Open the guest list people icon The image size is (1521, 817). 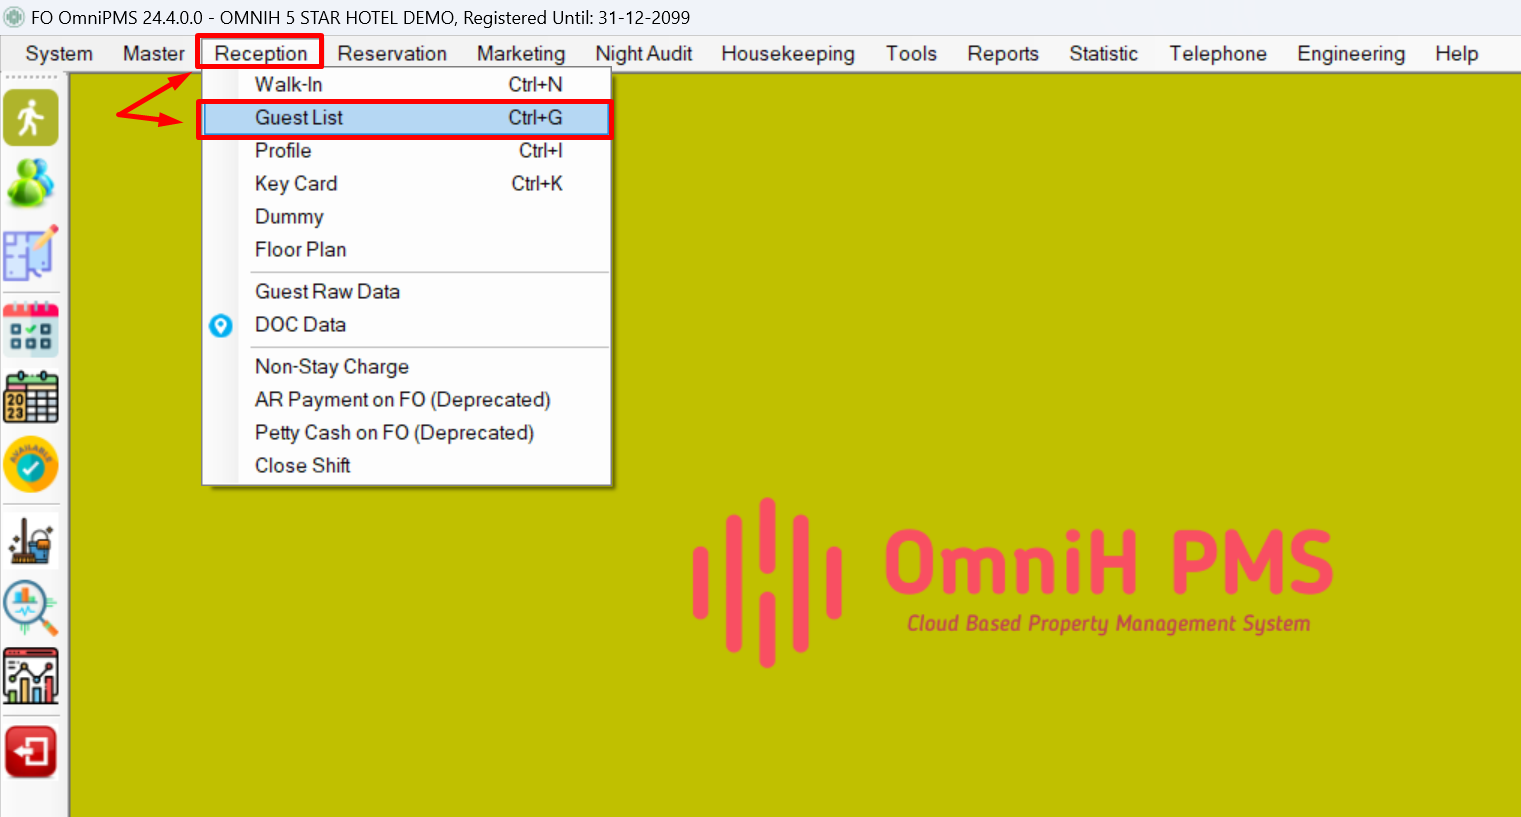click(x=31, y=184)
